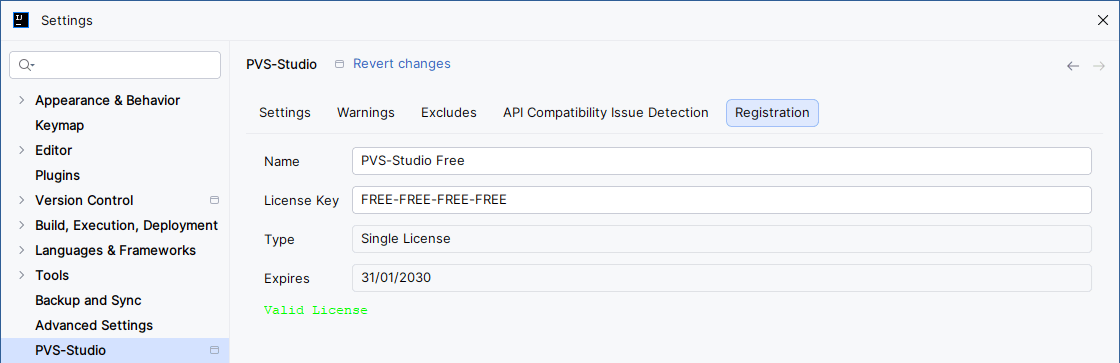The height and width of the screenshot is (363, 1120).
Task: Open Backup and Sync settings
Action: click(x=88, y=300)
